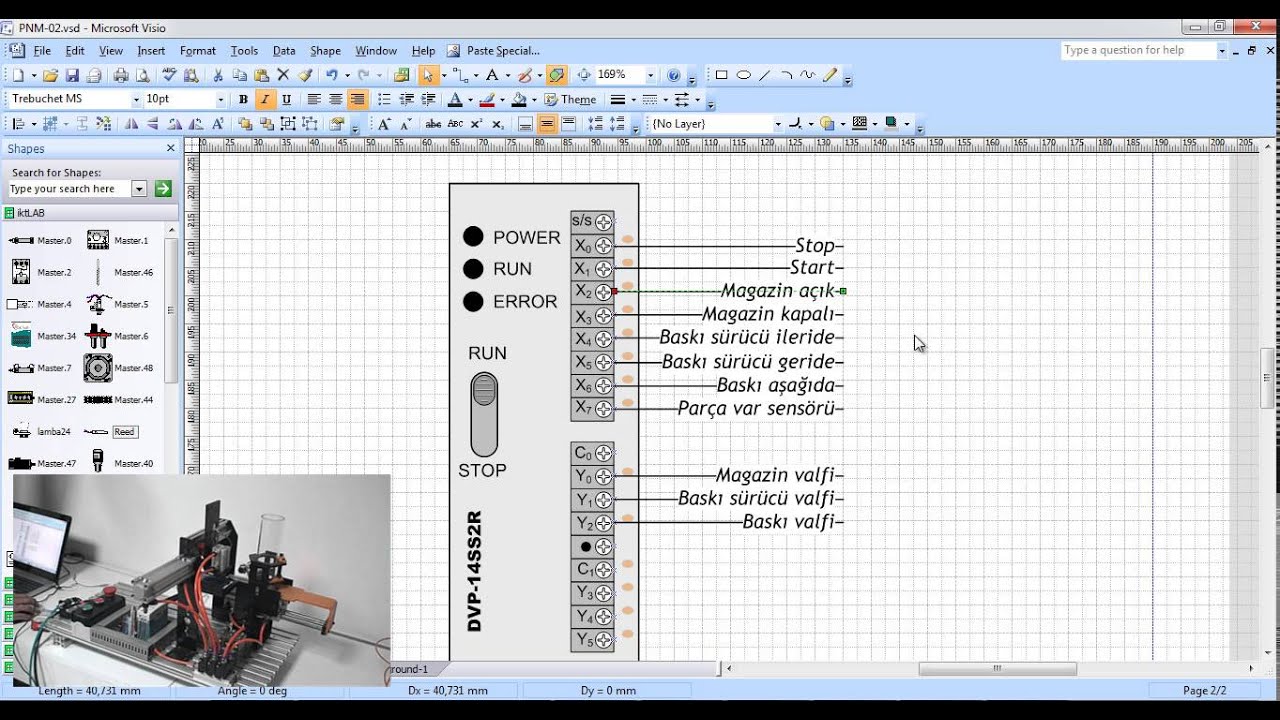Select the Line drawing tool
The width and height of the screenshot is (1280, 720).
765,75
